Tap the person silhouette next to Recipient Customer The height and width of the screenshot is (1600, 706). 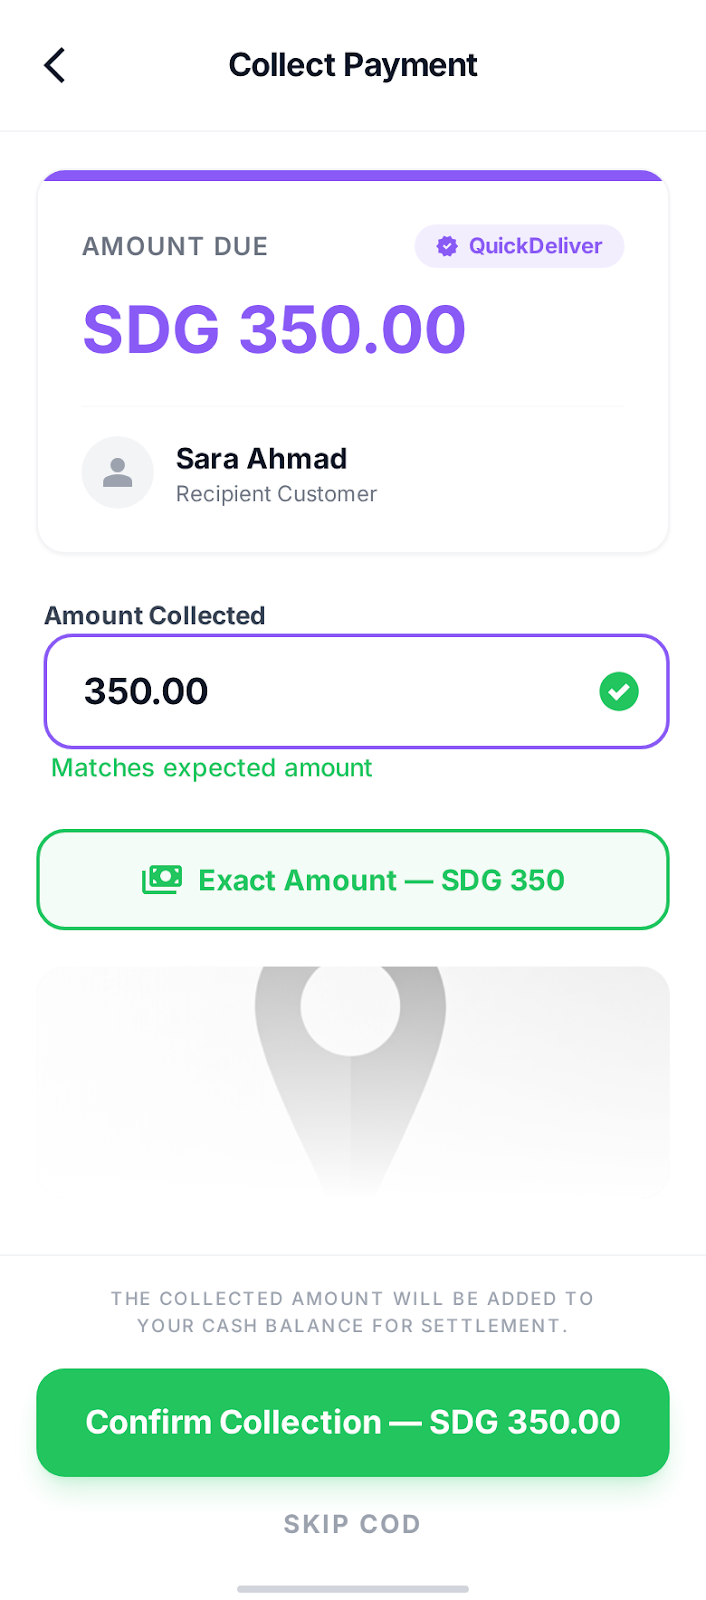(117, 471)
